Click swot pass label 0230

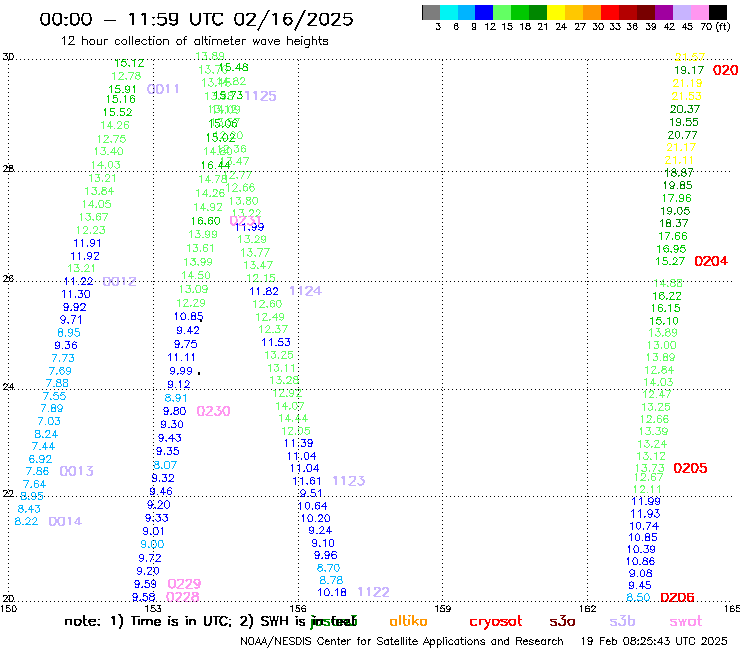click(213, 411)
